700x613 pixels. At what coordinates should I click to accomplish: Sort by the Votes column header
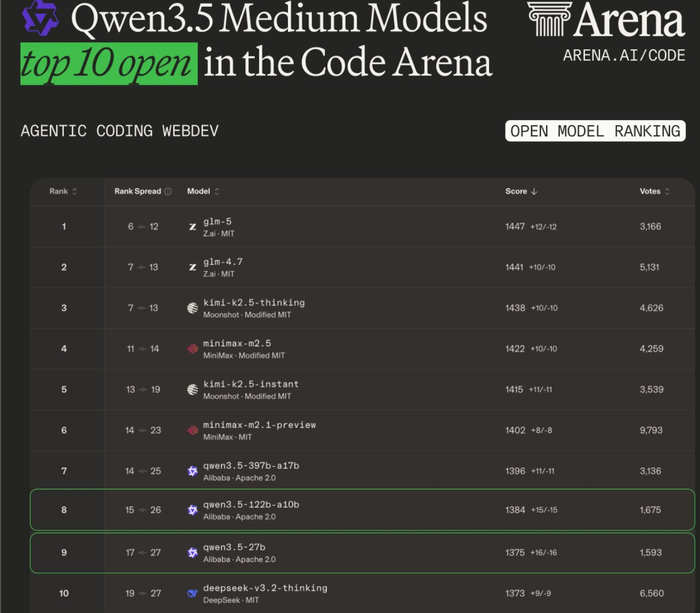tap(653, 191)
